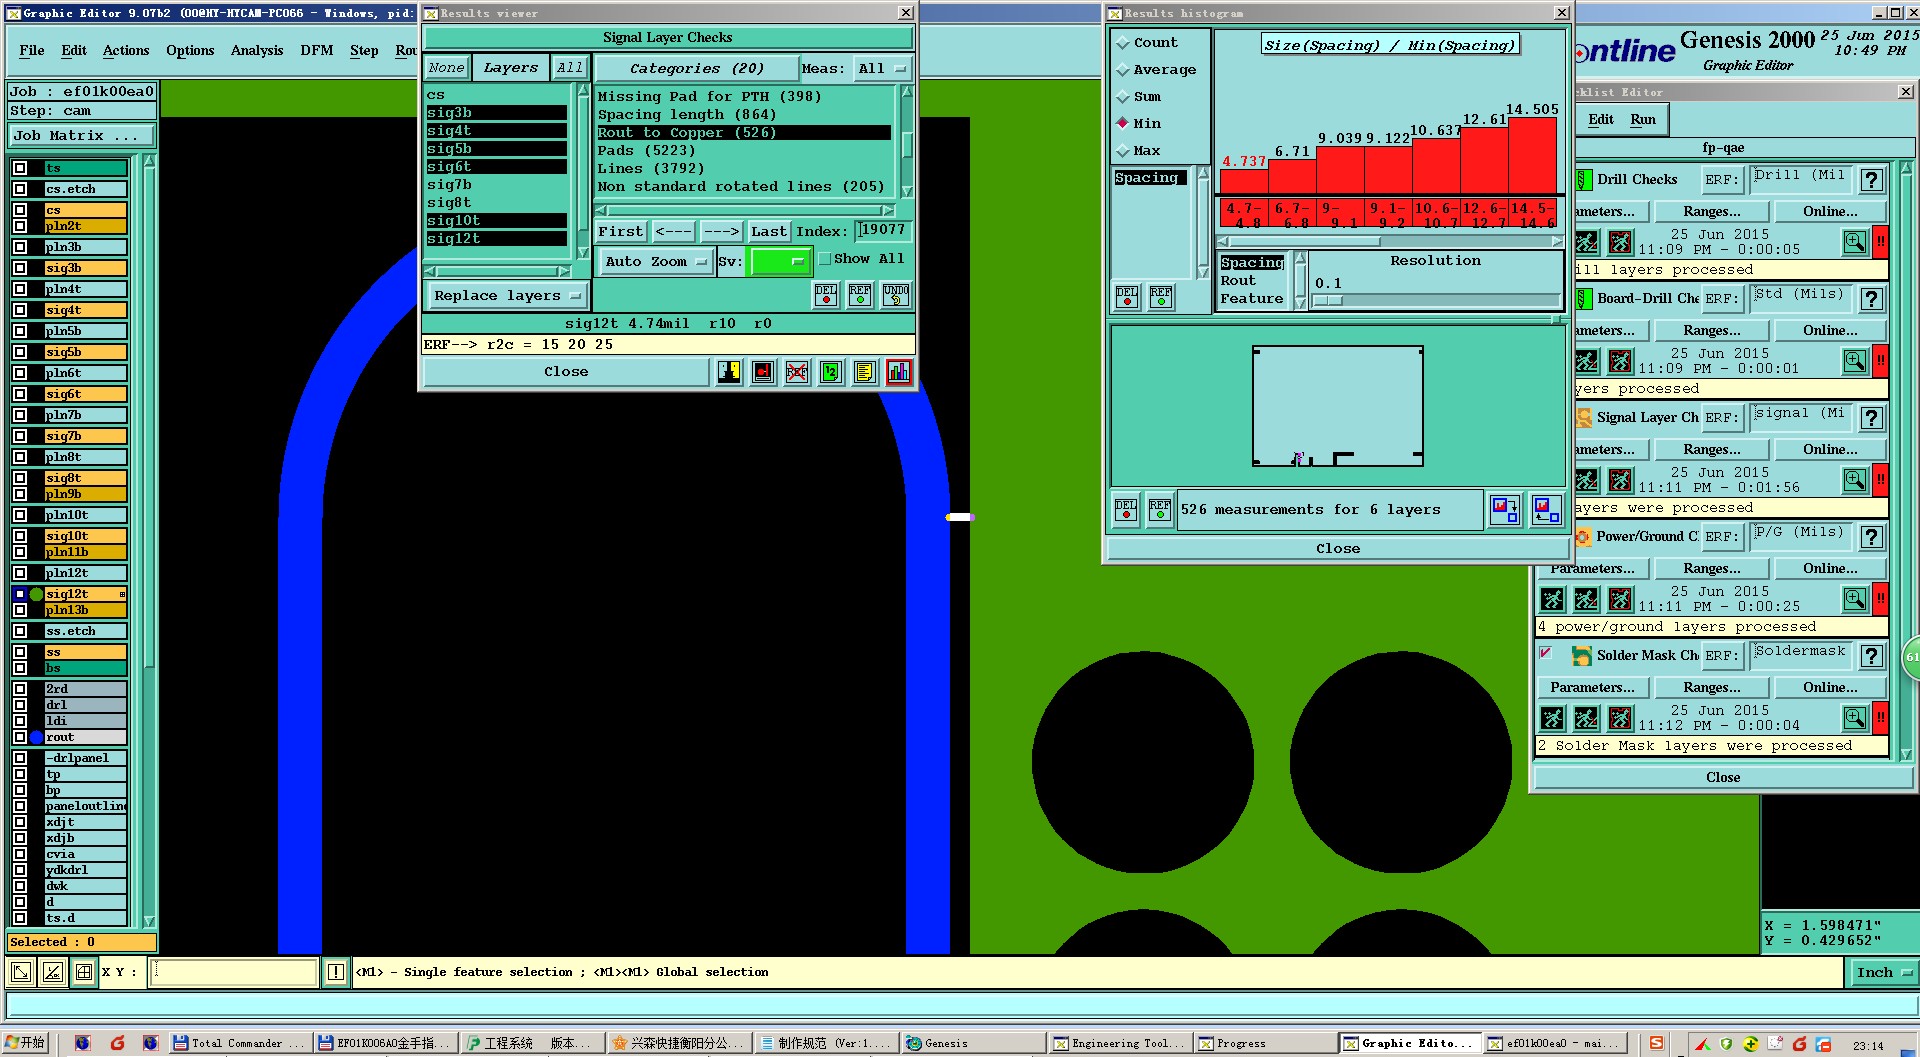Select the Count radio option in histogram
This screenshot has height=1057, width=1920.
pos(1123,43)
